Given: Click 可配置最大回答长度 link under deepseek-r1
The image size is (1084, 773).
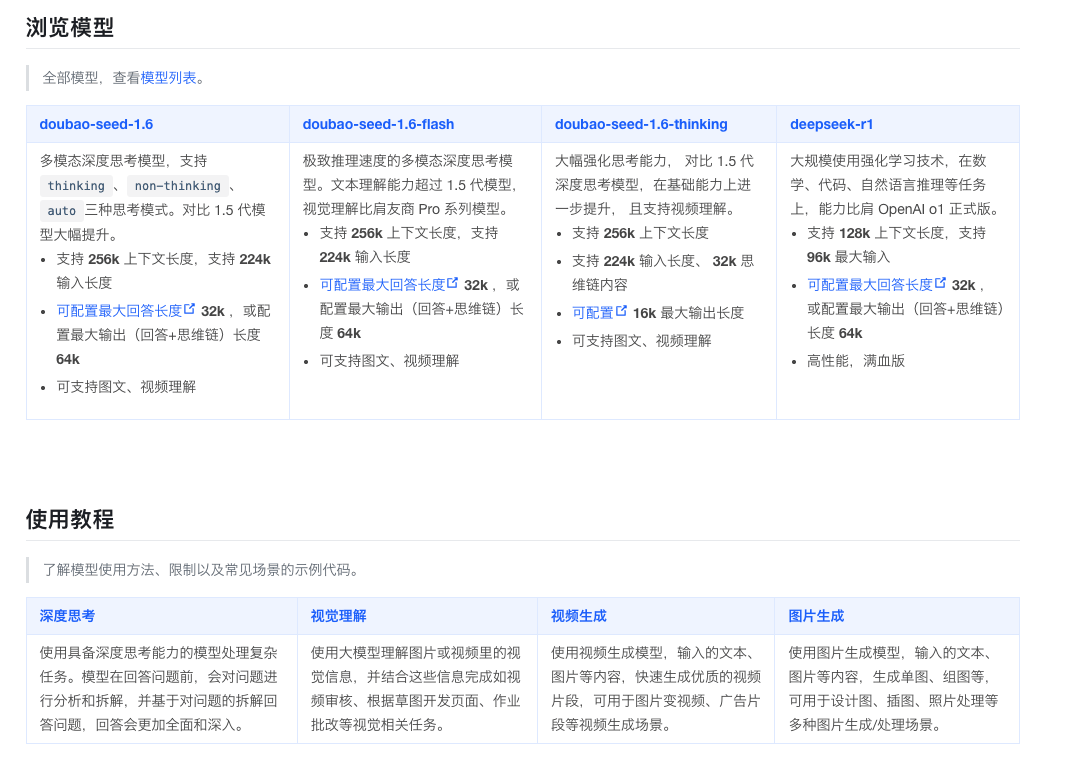Looking at the screenshot, I should (870, 285).
